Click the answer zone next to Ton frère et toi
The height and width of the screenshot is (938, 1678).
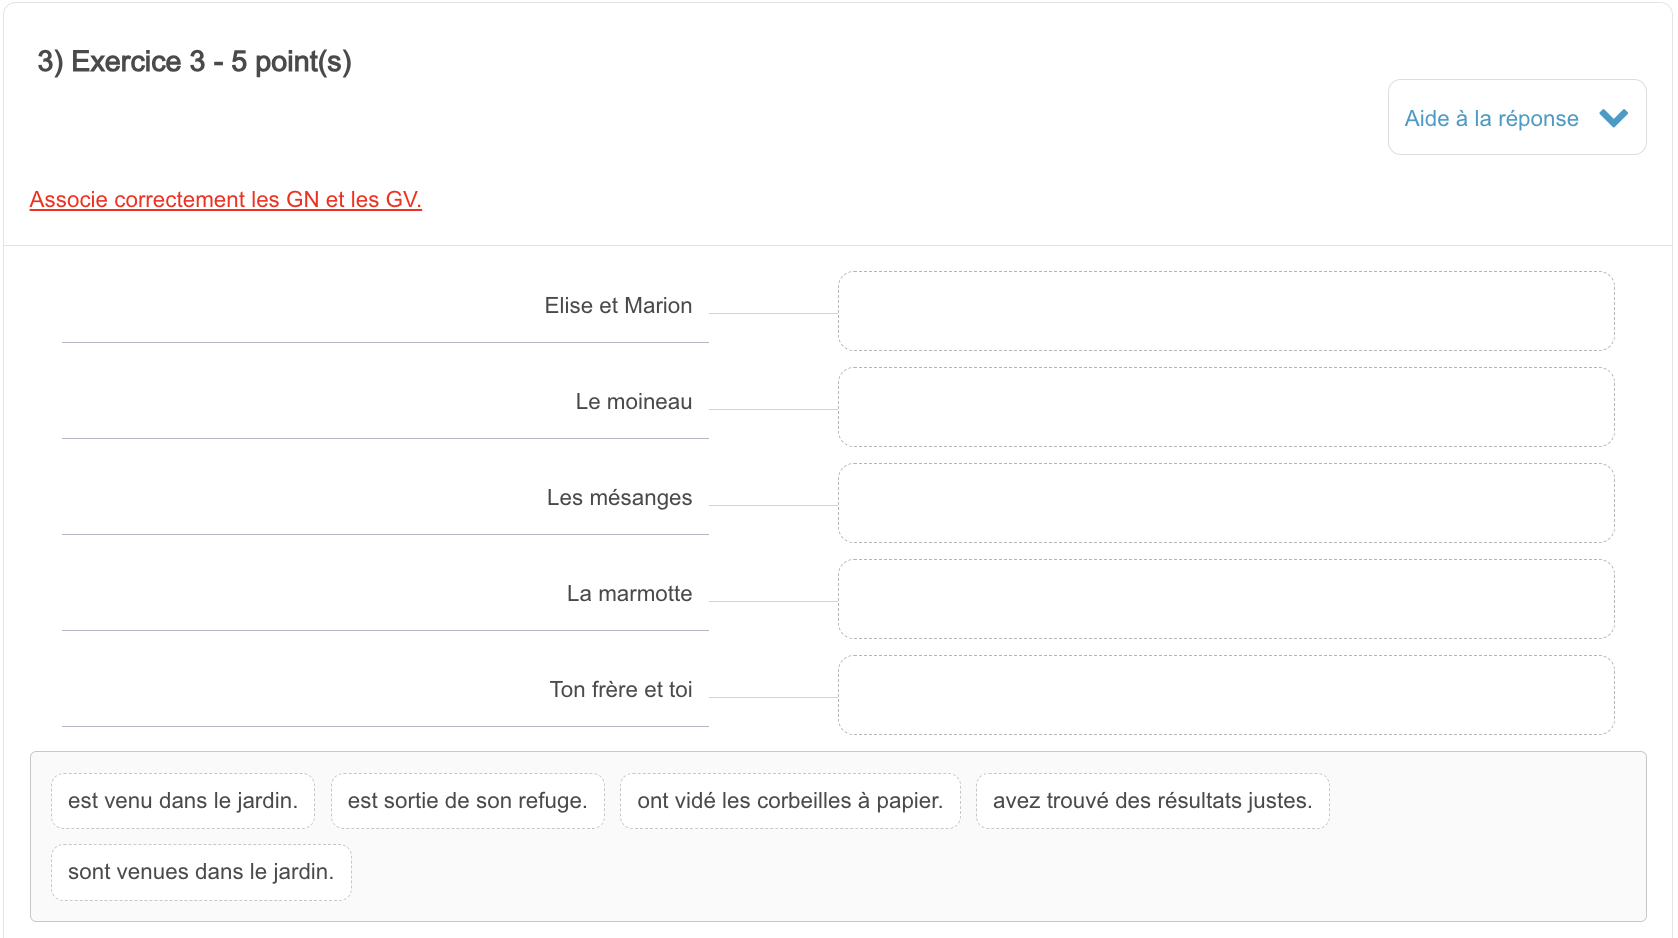(1225, 694)
